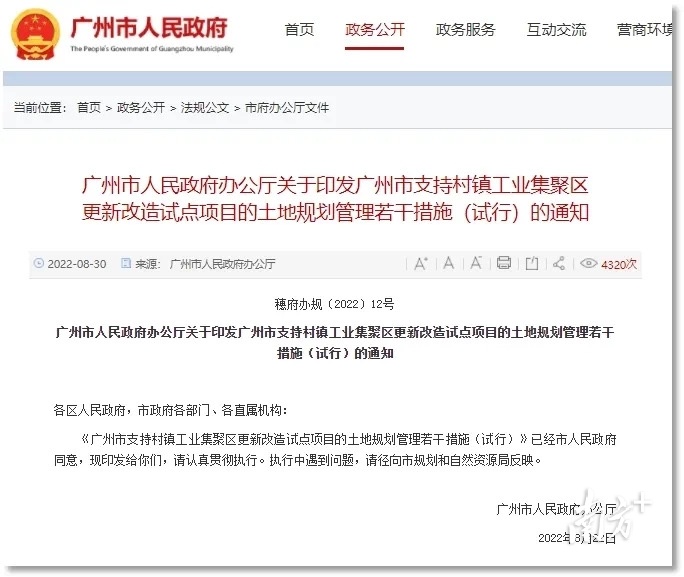
Task: Click the bookmark/collect icon
Action: [532, 263]
